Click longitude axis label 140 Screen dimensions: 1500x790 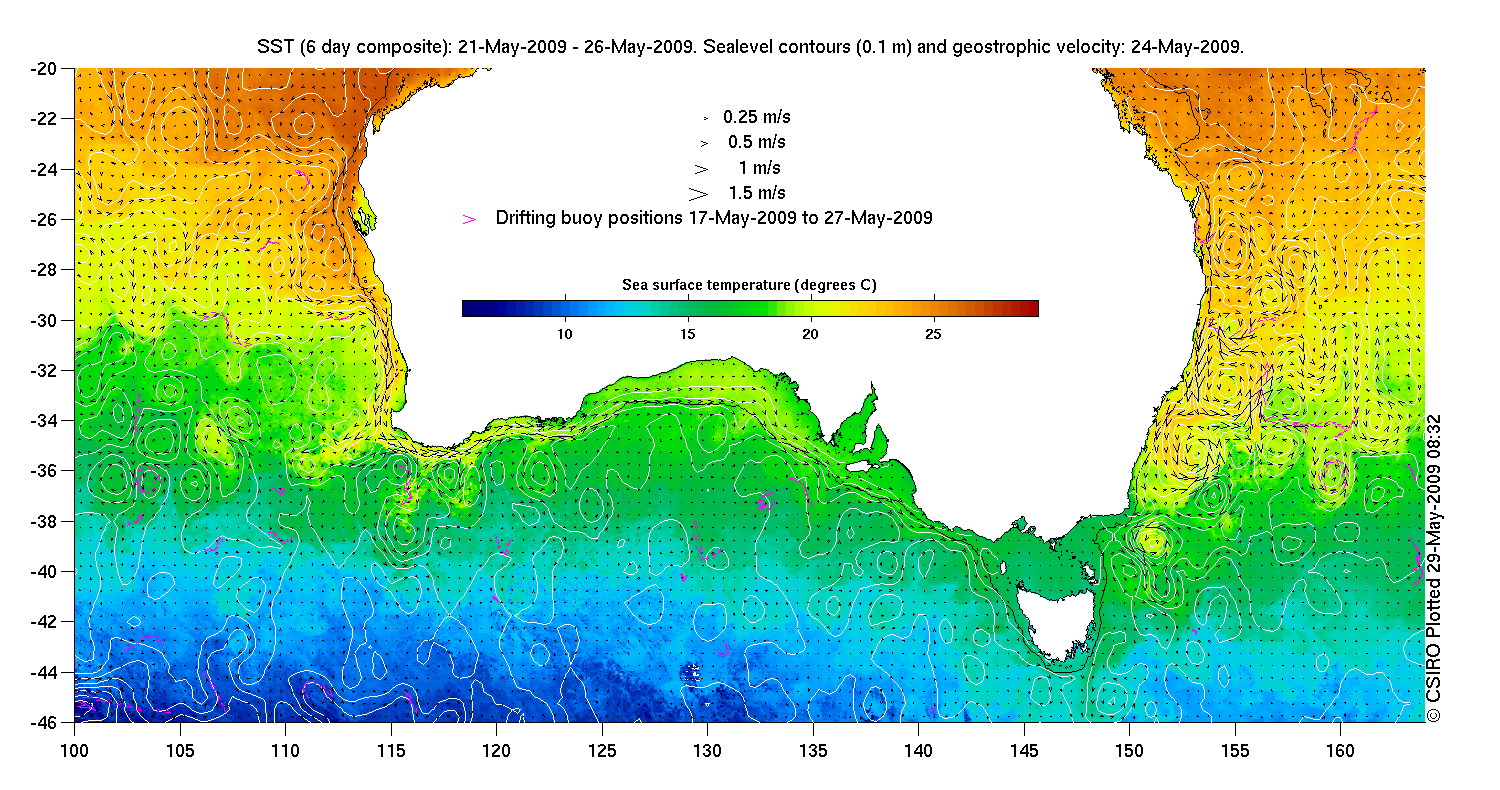tap(918, 749)
